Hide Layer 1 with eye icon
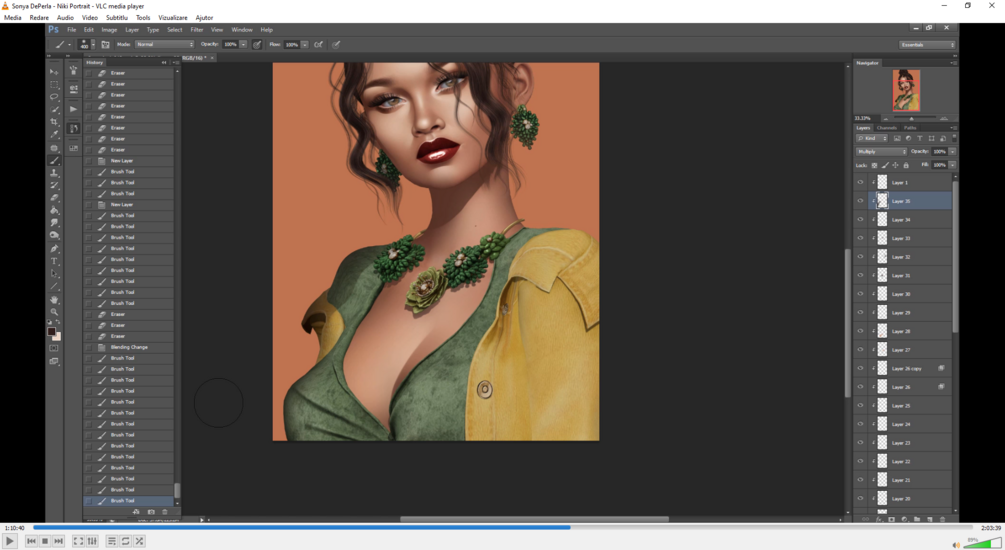The height and width of the screenshot is (550, 1005). [860, 183]
